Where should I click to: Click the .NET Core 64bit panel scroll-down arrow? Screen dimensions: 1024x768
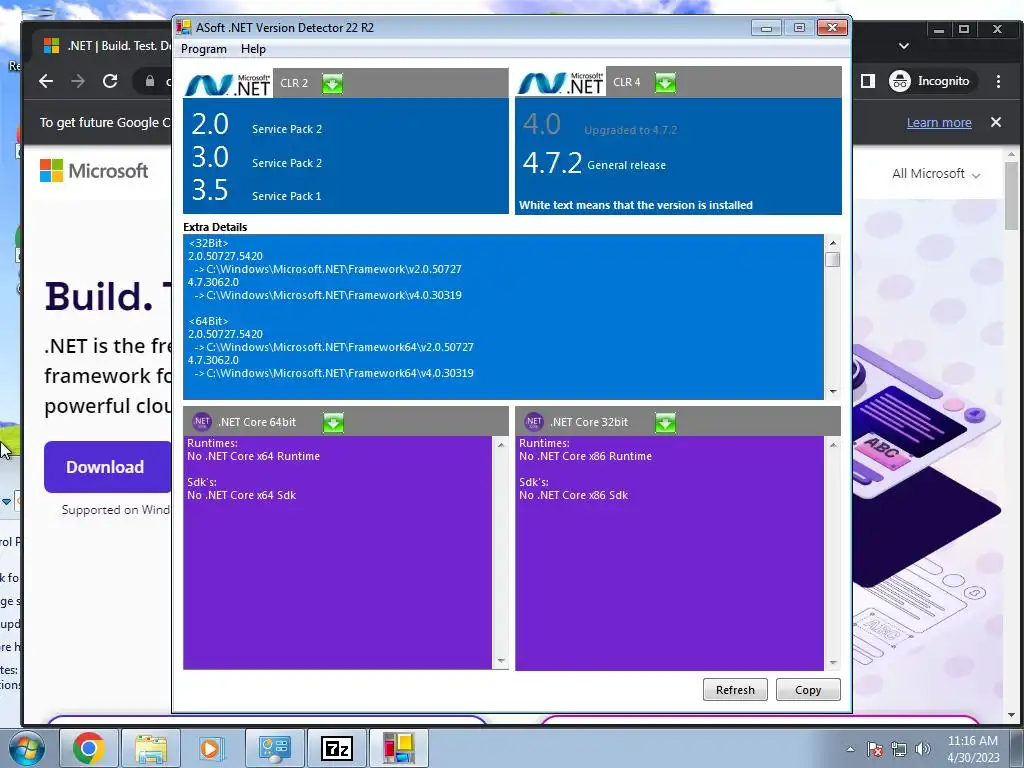[501, 662]
